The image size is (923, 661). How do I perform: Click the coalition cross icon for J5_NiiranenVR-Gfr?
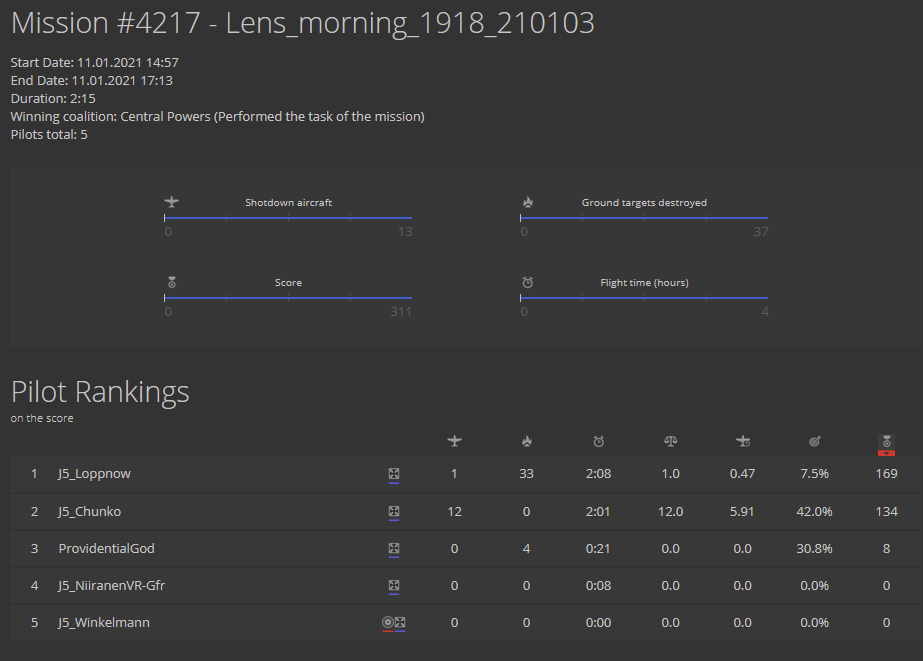tap(394, 586)
